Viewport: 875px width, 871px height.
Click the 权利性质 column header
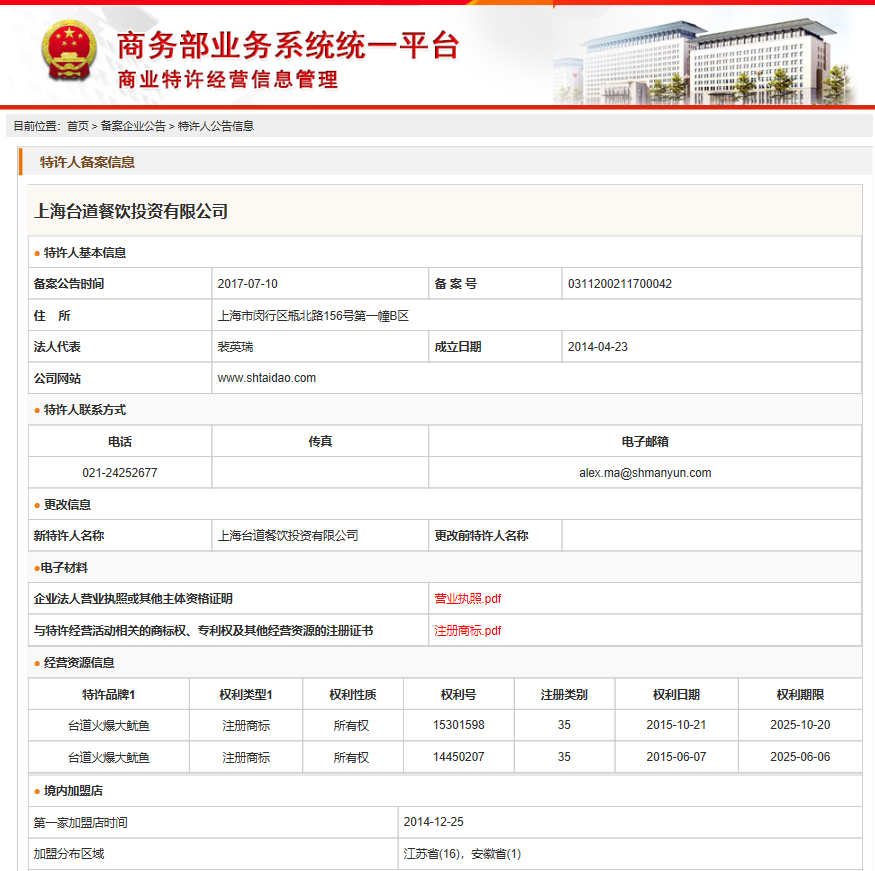click(353, 694)
